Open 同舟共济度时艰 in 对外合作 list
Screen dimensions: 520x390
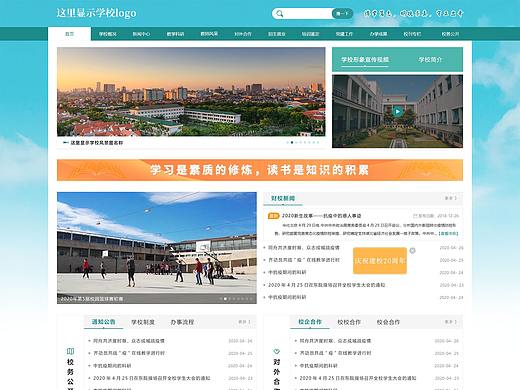[x=335, y=341]
